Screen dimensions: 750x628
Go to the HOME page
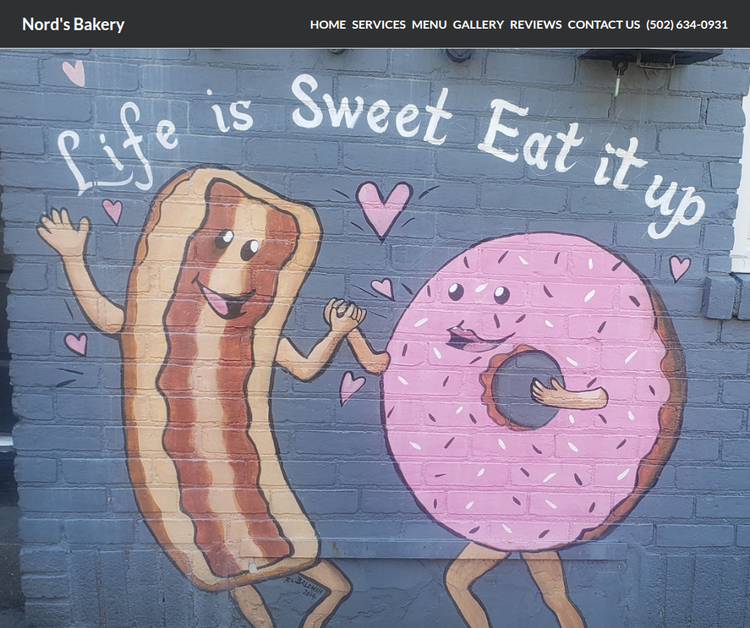pos(327,24)
